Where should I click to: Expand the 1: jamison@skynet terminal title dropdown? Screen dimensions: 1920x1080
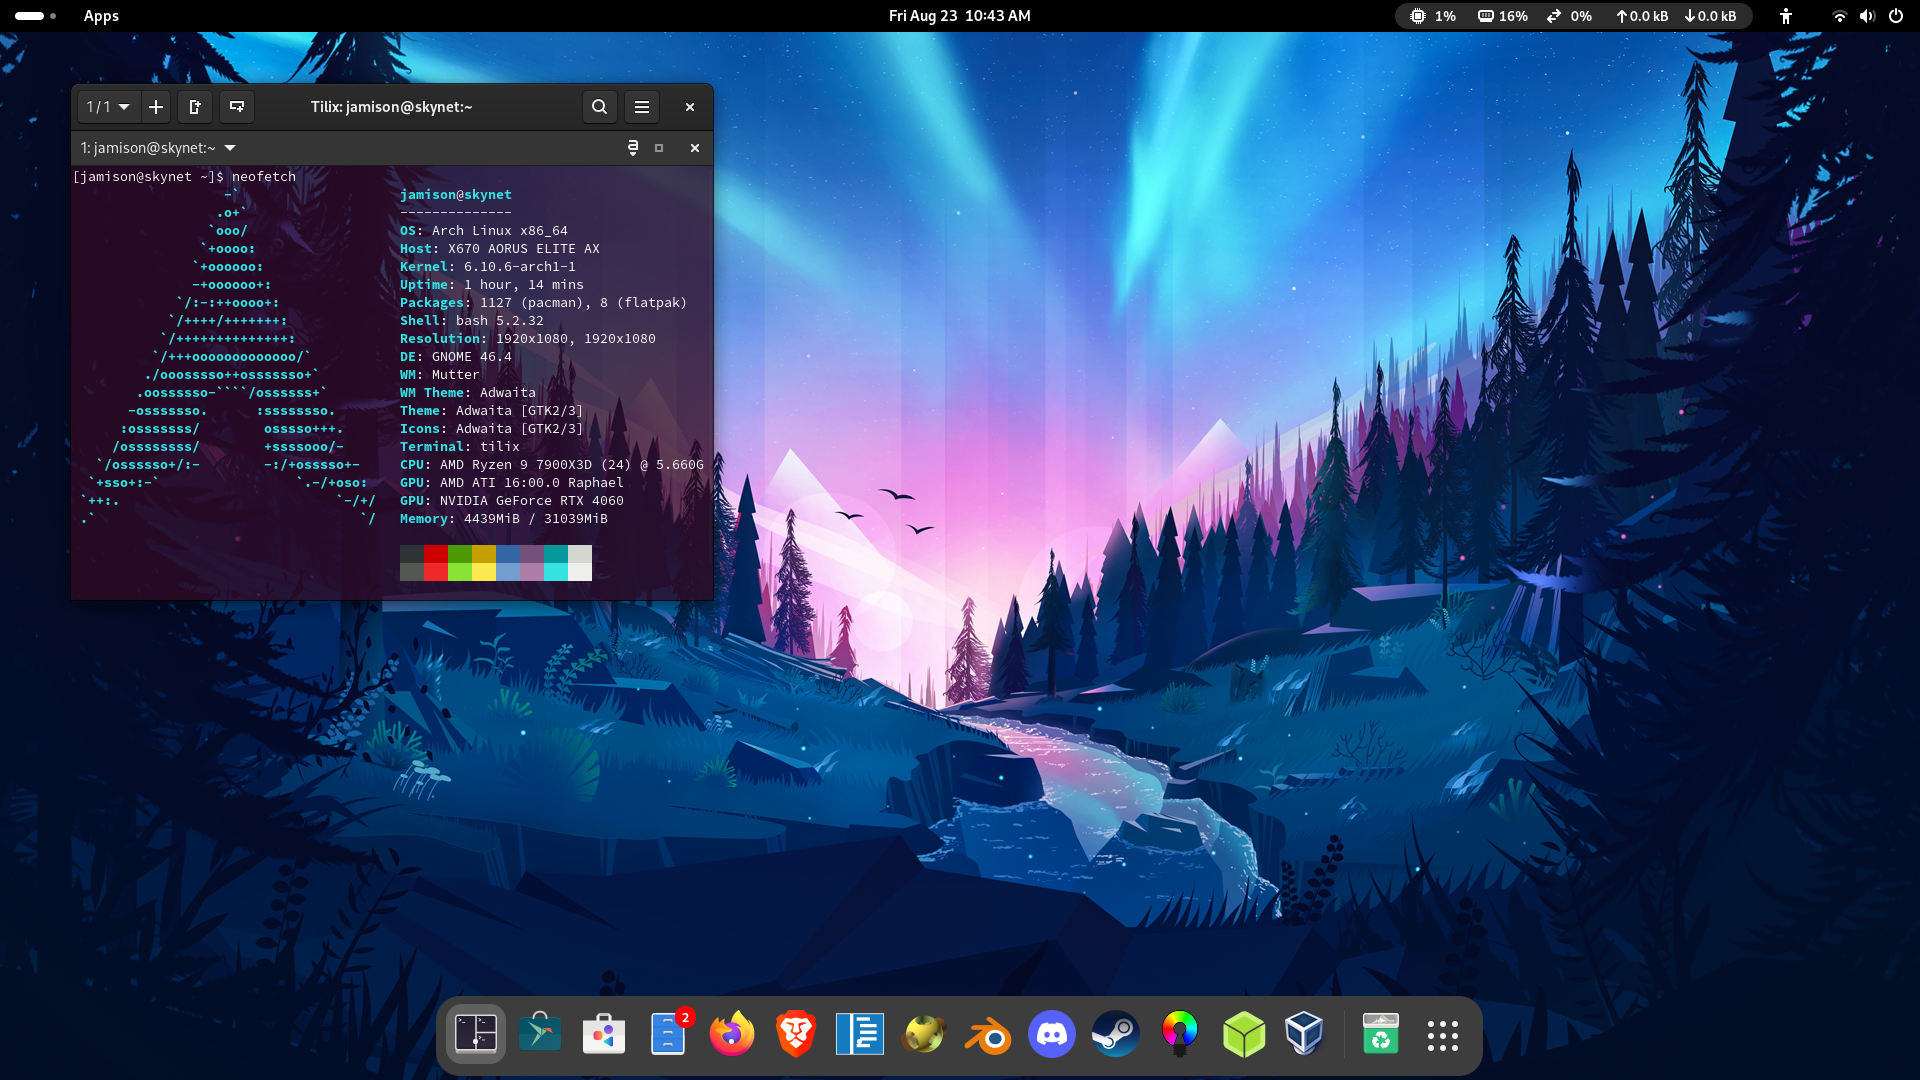click(x=159, y=148)
